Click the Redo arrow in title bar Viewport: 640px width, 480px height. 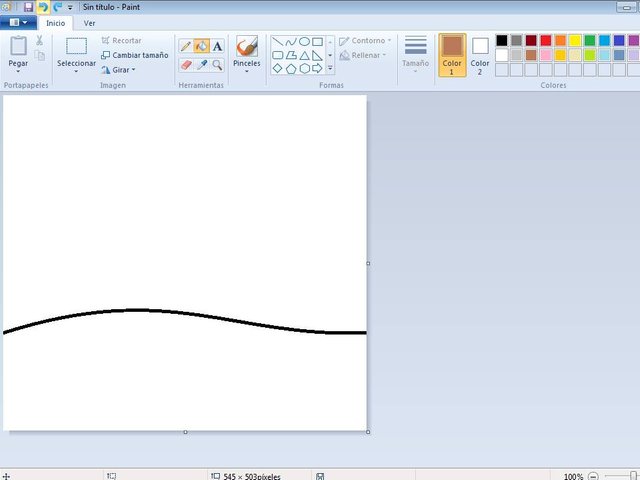[x=58, y=7]
